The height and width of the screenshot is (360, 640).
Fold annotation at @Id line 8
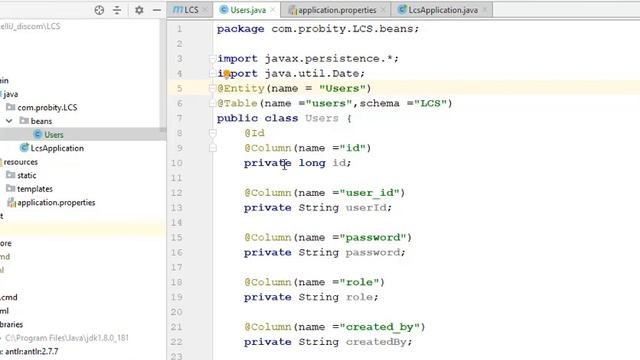pyautogui.click(x=213, y=133)
